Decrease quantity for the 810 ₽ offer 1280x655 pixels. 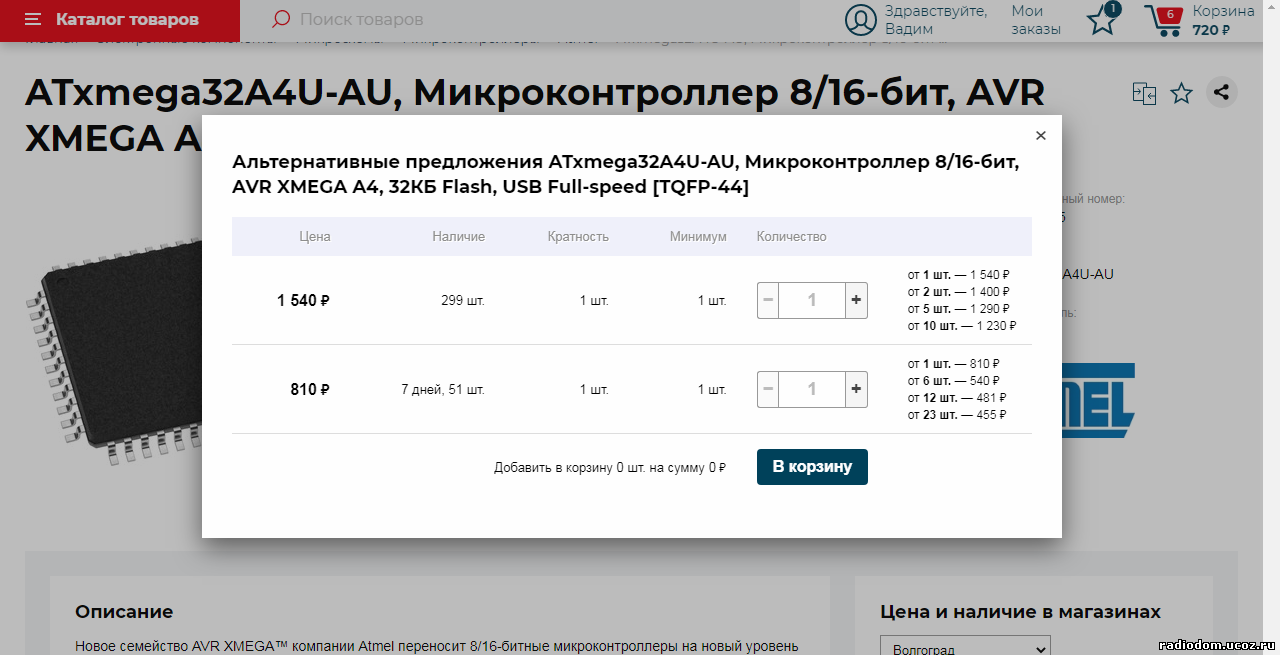(768, 389)
